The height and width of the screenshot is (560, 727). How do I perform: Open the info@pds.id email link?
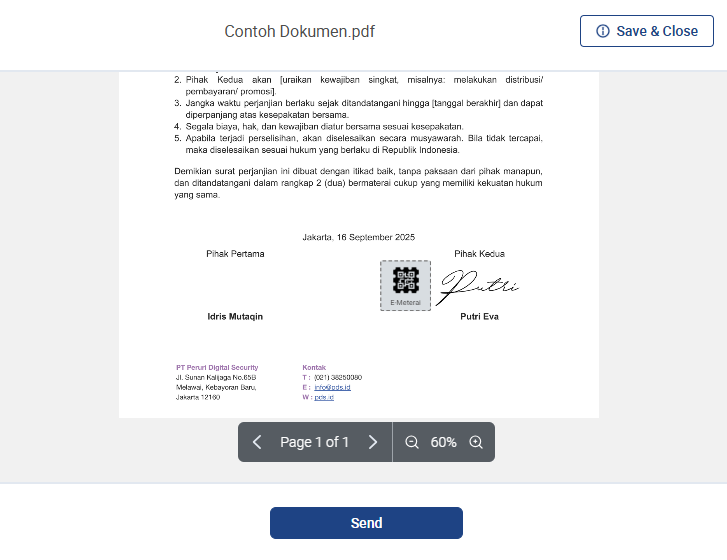coord(332,387)
